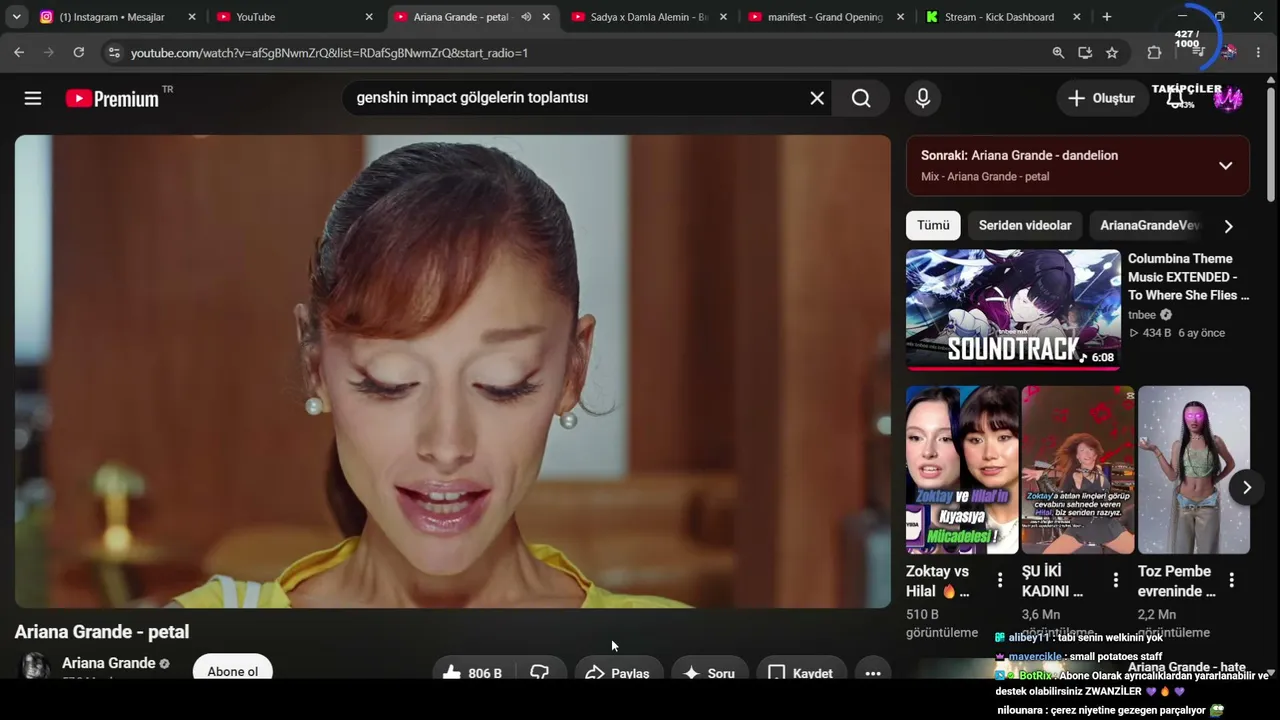Show more filter chips with the arrow
Screen dimensions: 1280x720
pos(1228,226)
